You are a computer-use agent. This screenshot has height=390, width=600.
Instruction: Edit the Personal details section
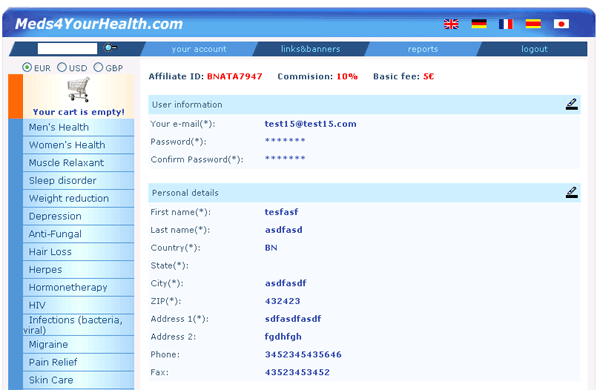click(572, 192)
